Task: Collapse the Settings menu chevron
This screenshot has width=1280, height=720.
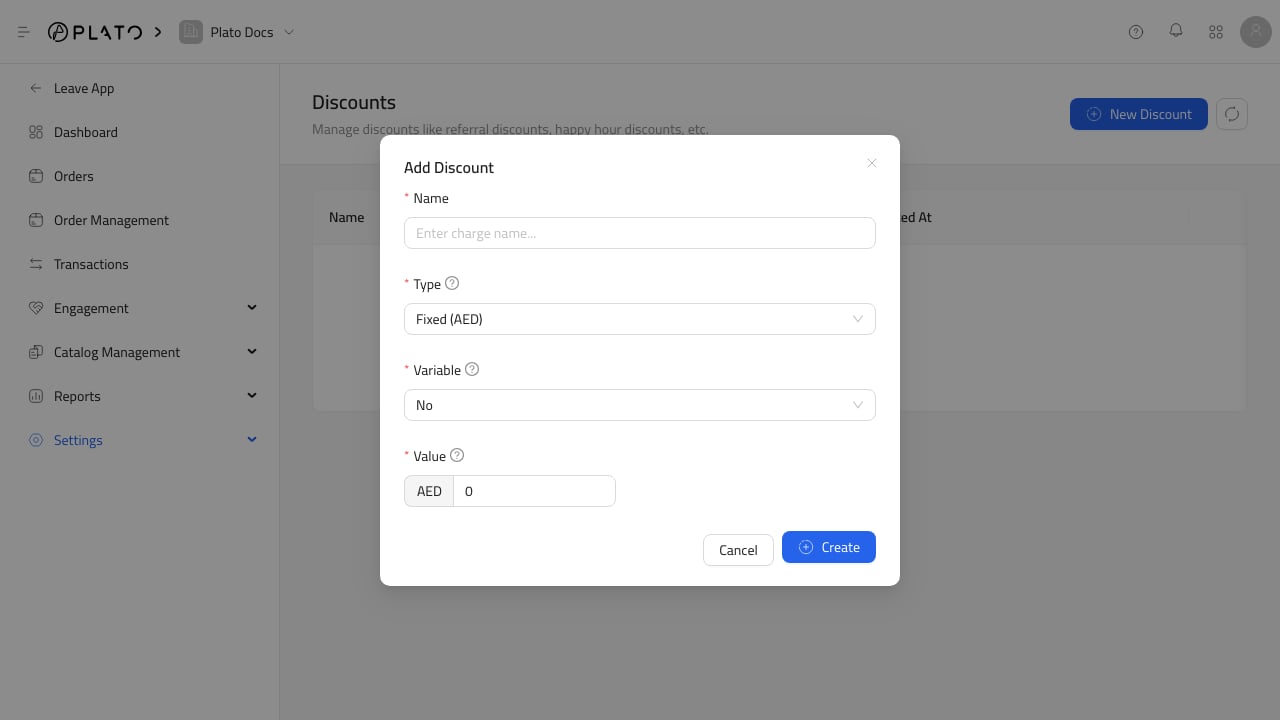Action: pos(252,440)
